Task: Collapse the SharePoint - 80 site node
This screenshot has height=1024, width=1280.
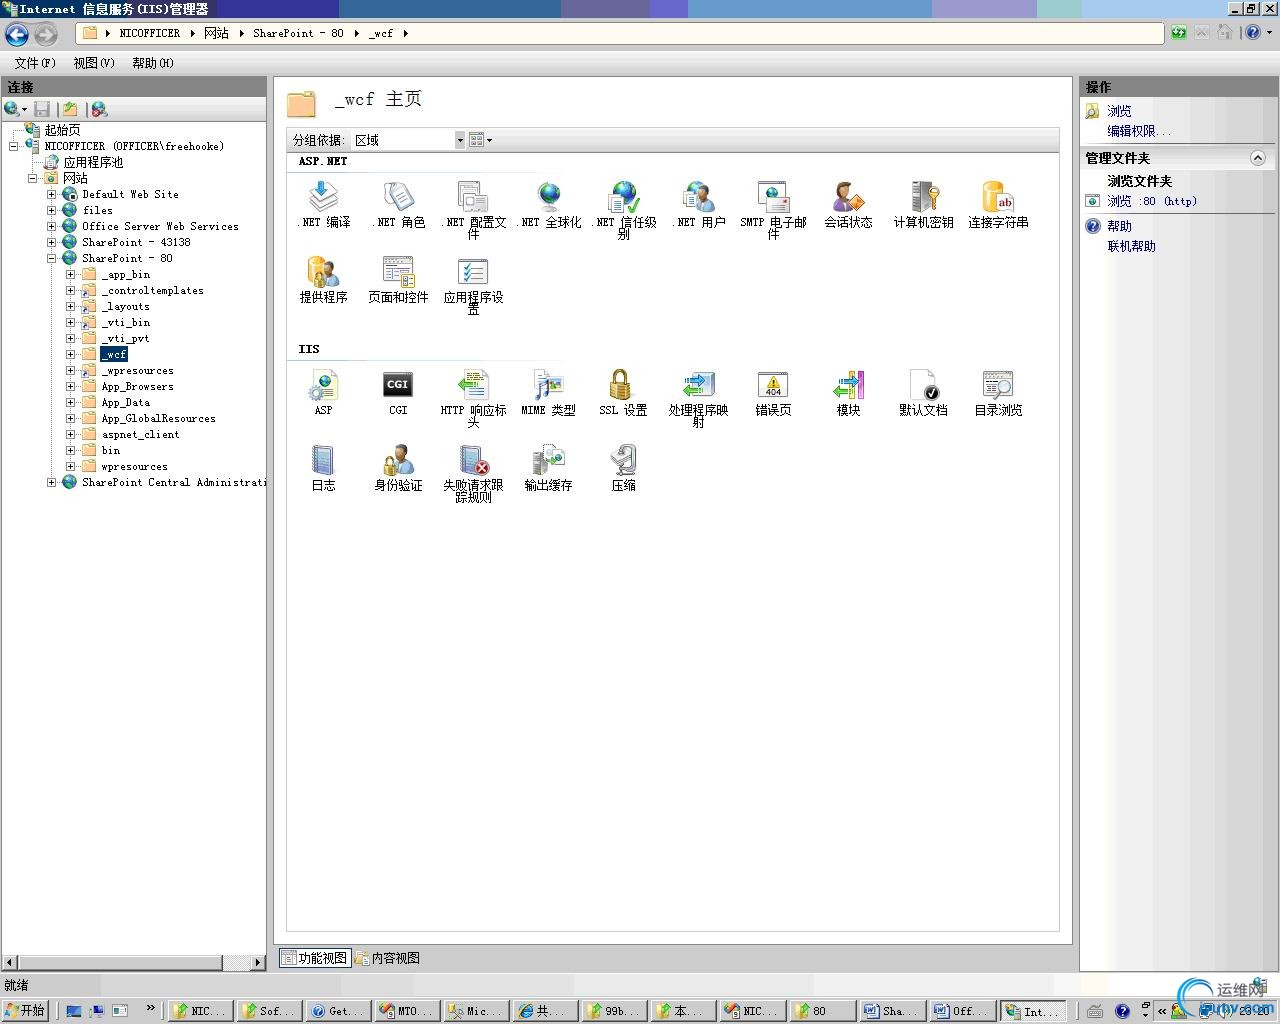Action: click(51, 258)
